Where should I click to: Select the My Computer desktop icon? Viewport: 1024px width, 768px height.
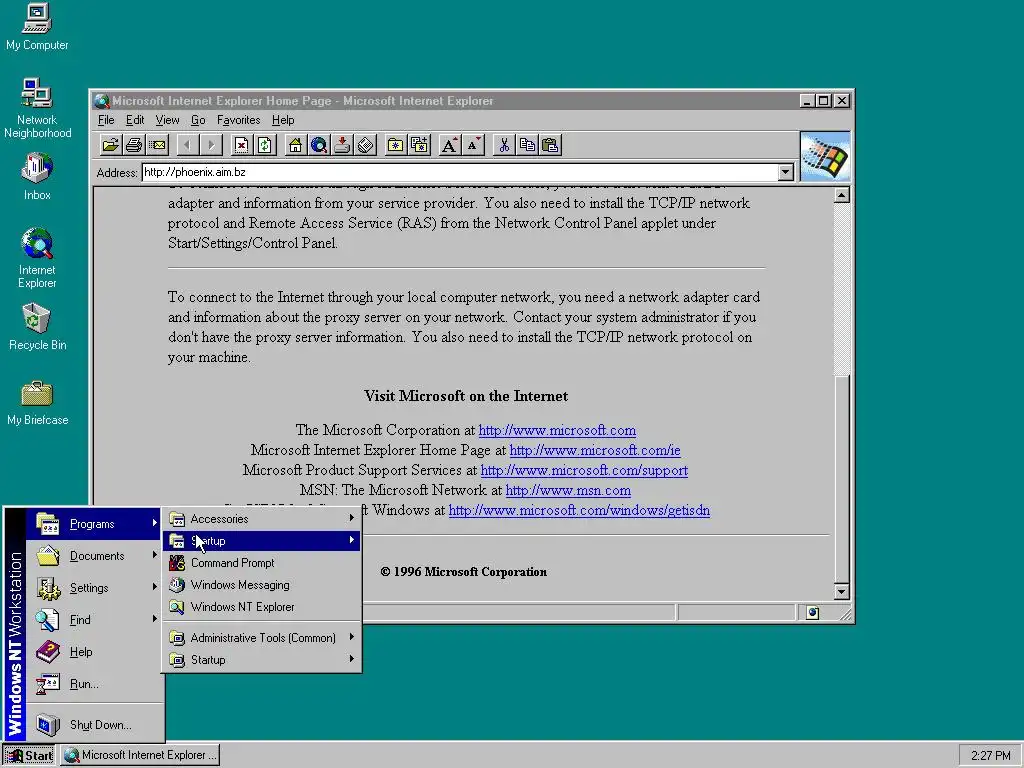pyautogui.click(x=37, y=27)
